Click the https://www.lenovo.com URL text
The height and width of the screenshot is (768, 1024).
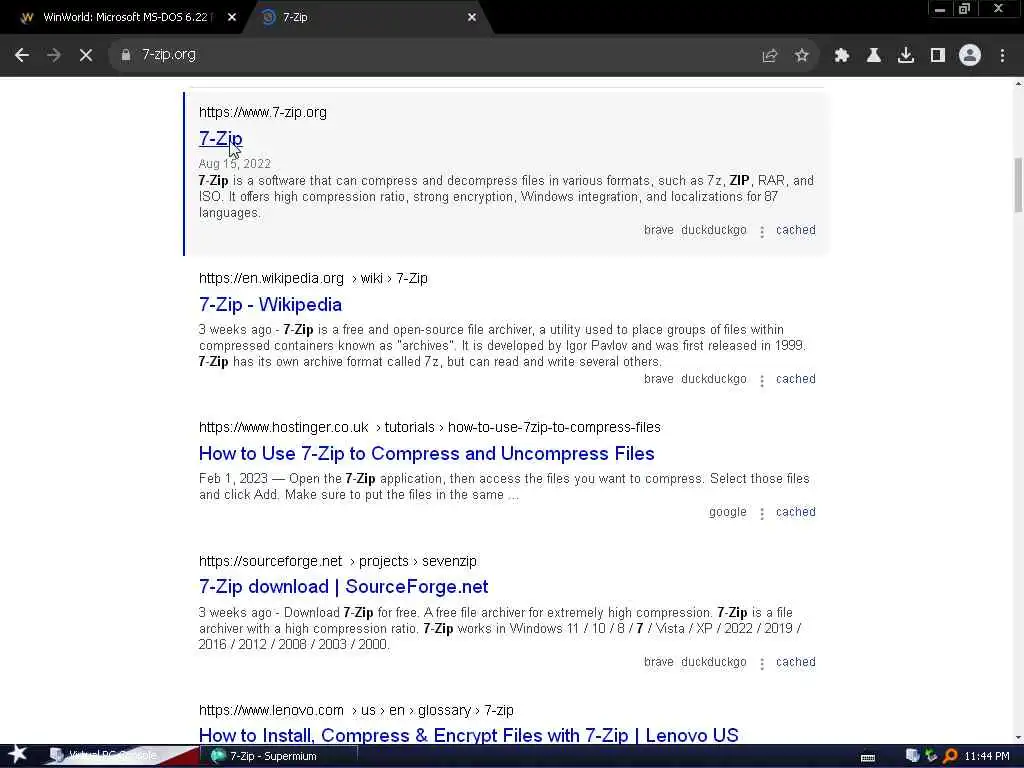point(271,710)
